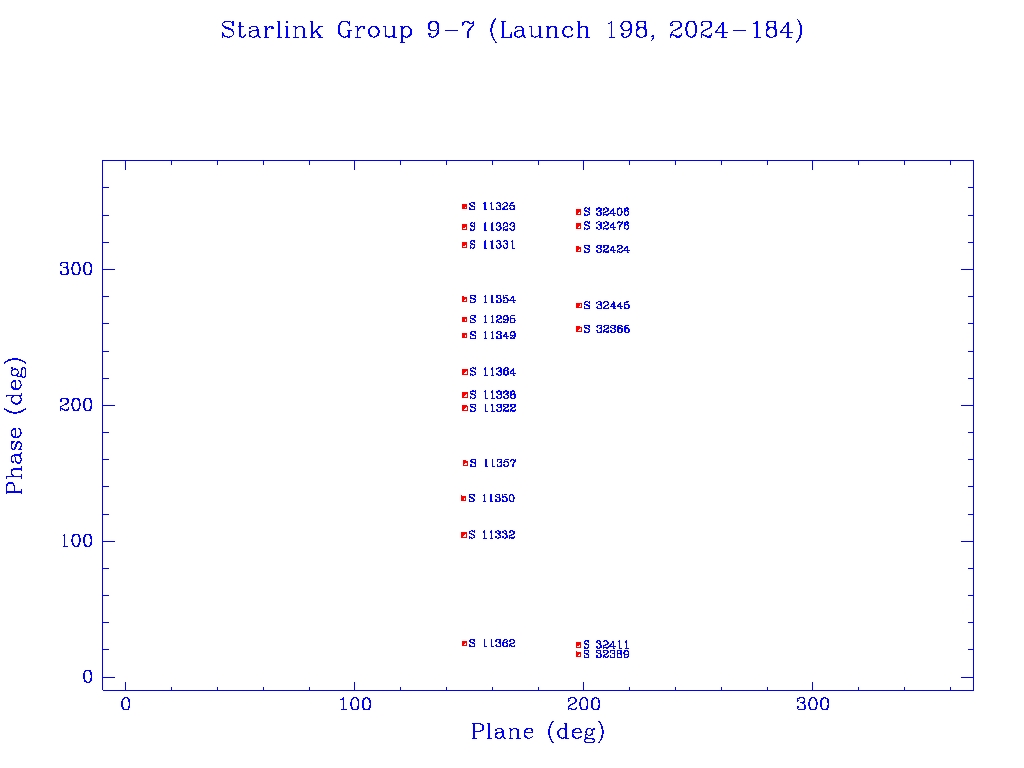This screenshot has height=768, width=1024.
Task: Click the 'S 11362' satellite label
Action: [492, 643]
